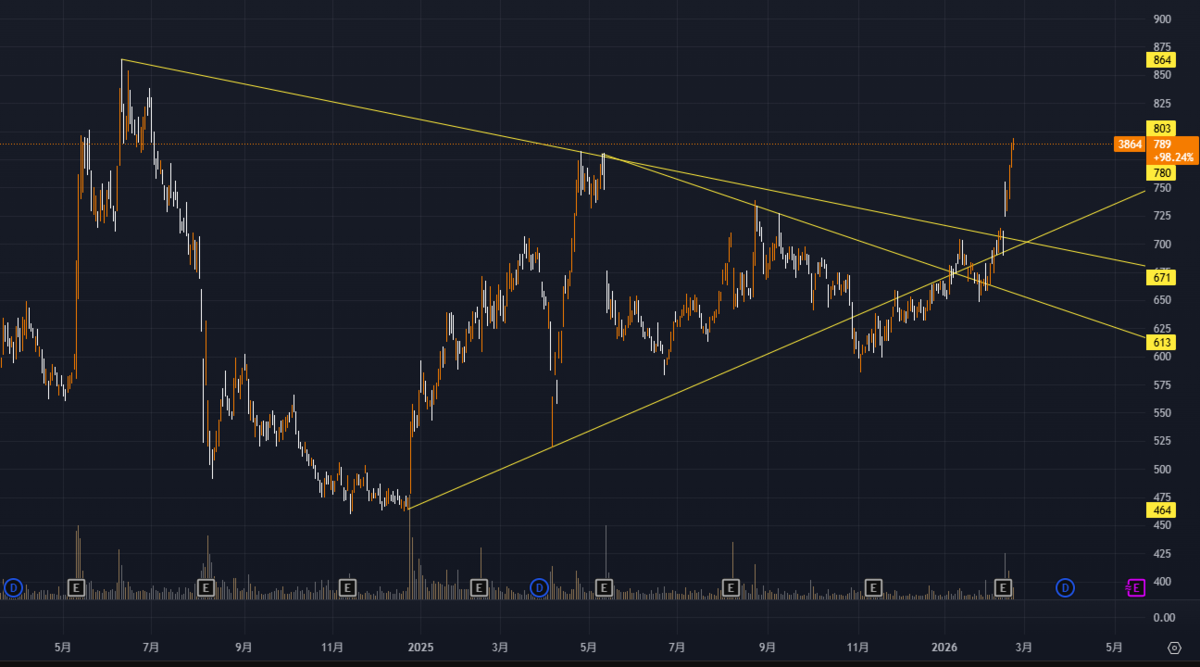Click the 550 price scale value
The width and height of the screenshot is (1200, 667).
click(1162, 413)
